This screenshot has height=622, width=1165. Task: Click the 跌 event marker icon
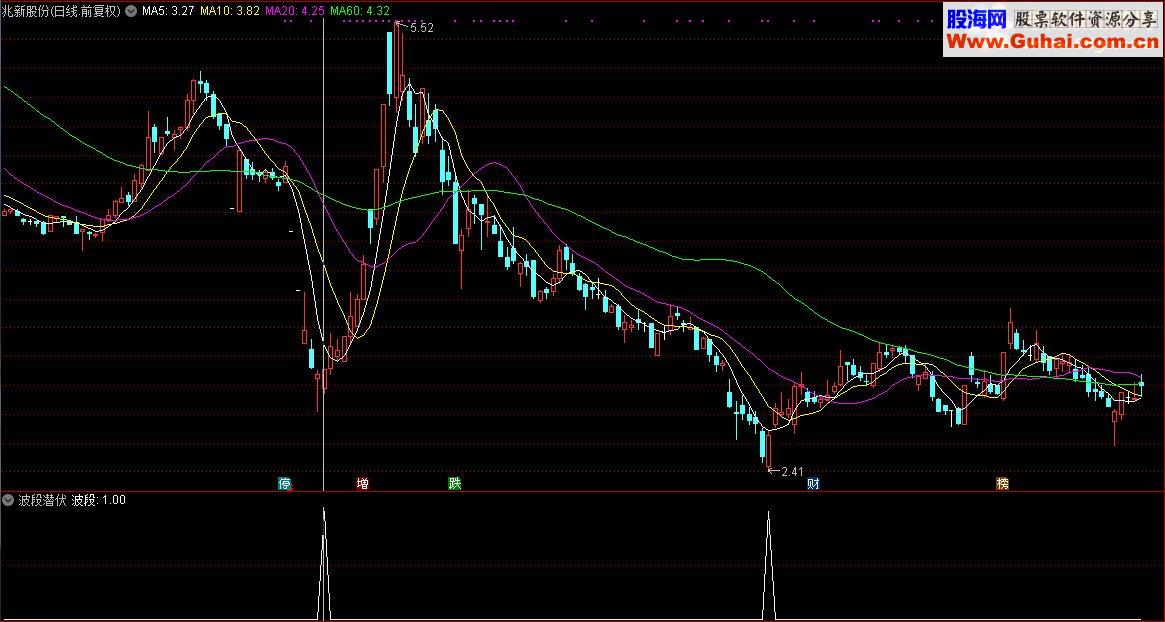(x=455, y=484)
